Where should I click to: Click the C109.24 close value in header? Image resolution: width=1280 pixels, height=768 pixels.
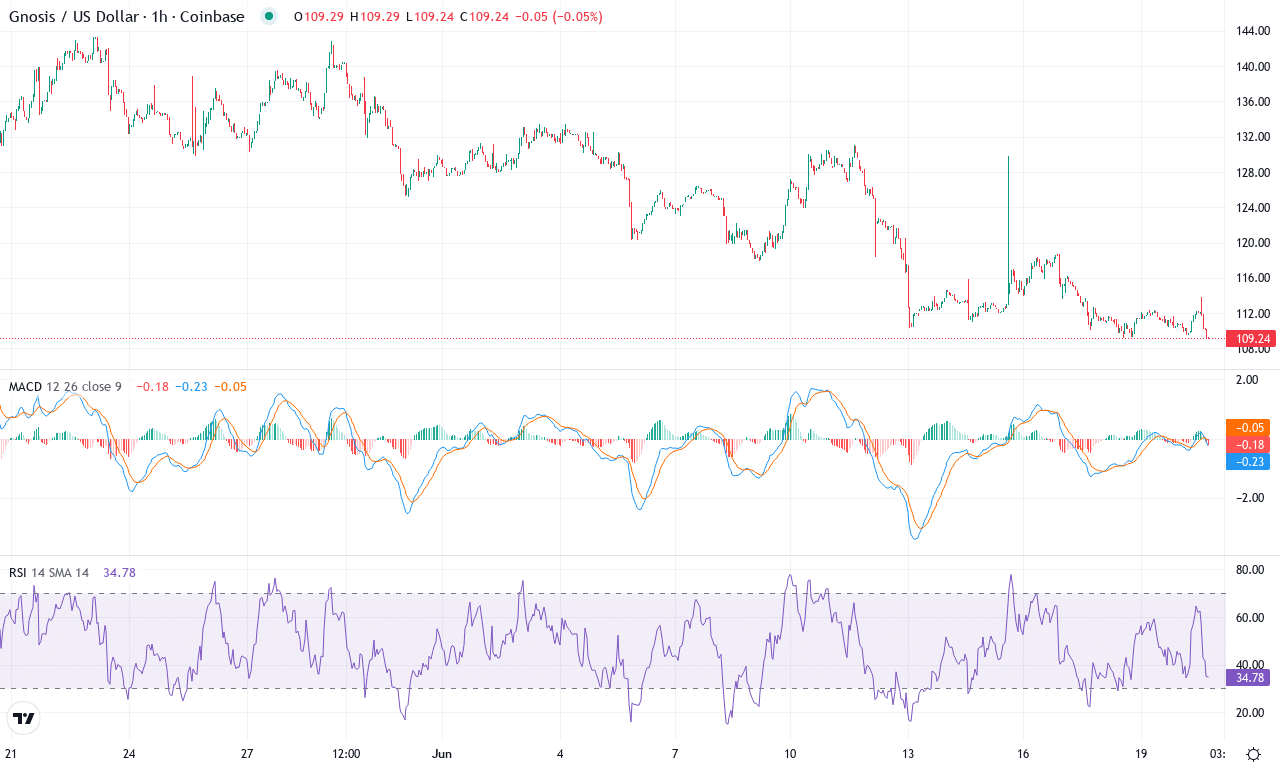click(485, 17)
